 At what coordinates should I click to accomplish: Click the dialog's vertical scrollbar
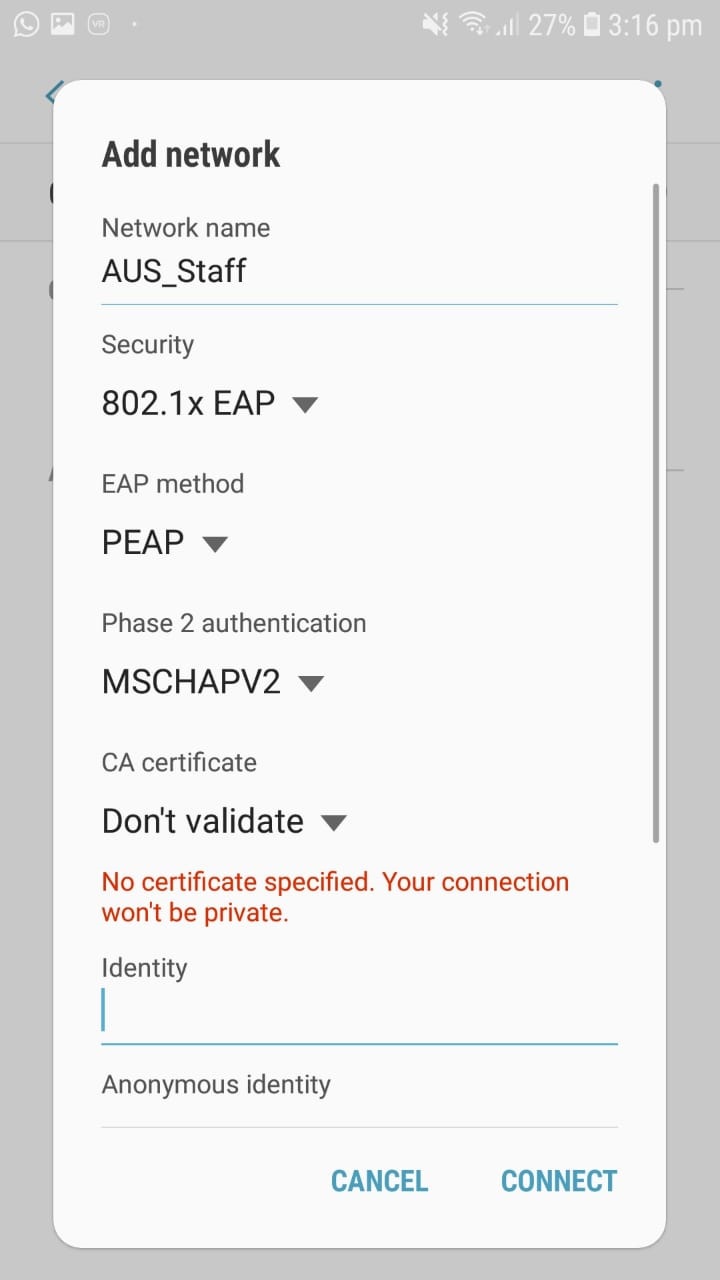(x=656, y=512)
